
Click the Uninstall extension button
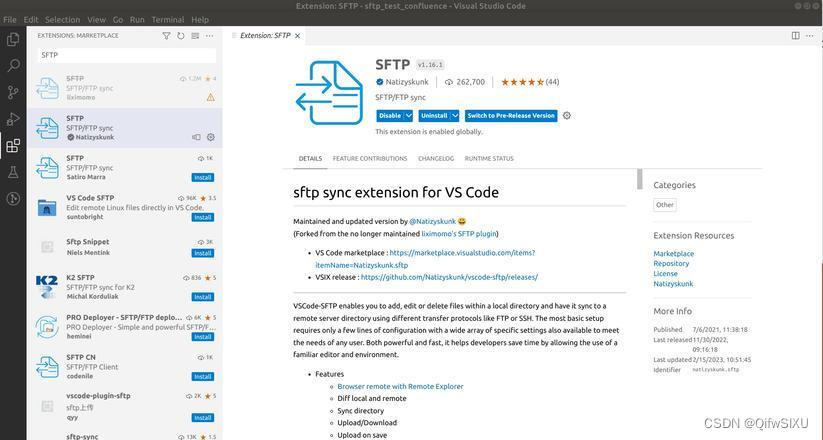[x=434, y=116]
